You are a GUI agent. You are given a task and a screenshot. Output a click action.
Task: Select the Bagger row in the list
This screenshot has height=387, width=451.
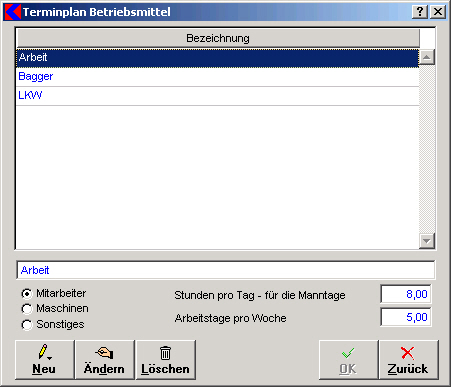[217, 77]
